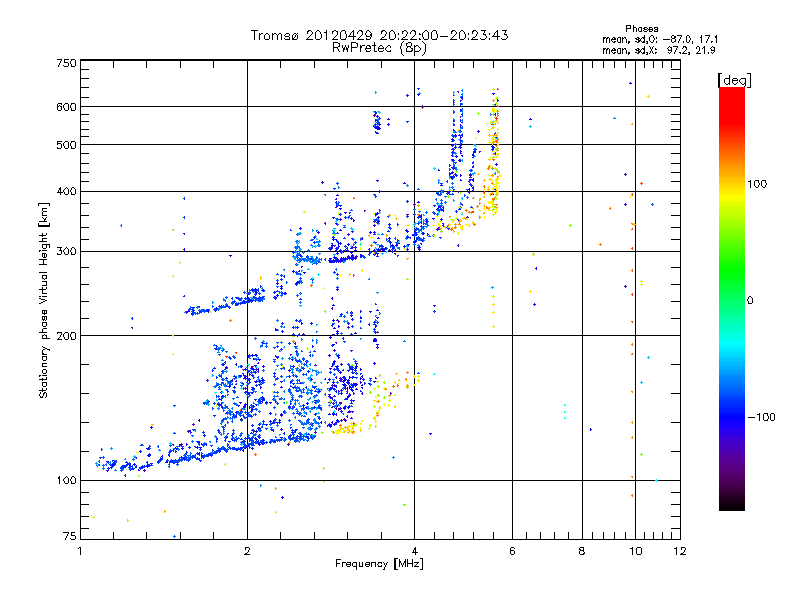
Task: Click the "Frequency [MHz]" axis title
Action: point(379,564)
